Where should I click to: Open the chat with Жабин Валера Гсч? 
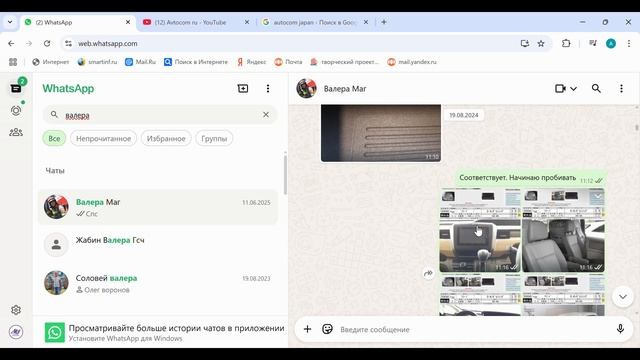[158, 244]
